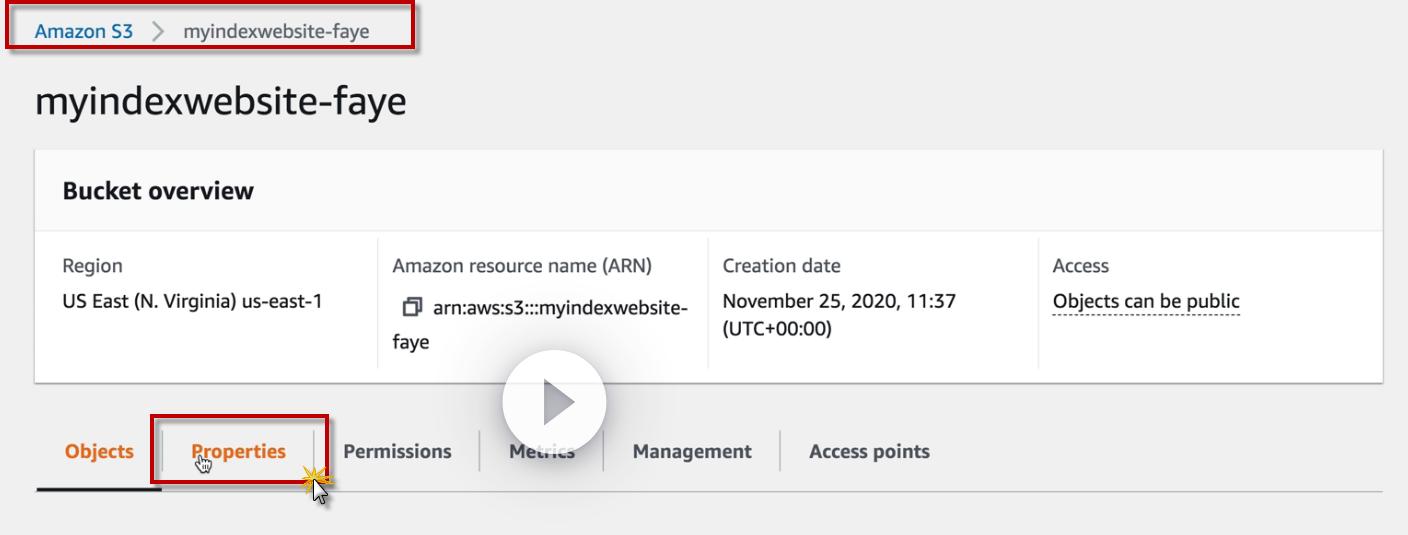Screen dimensions: 1408x535
Task: Switch to the Properties tab
Action: click(x=239, y=451)
